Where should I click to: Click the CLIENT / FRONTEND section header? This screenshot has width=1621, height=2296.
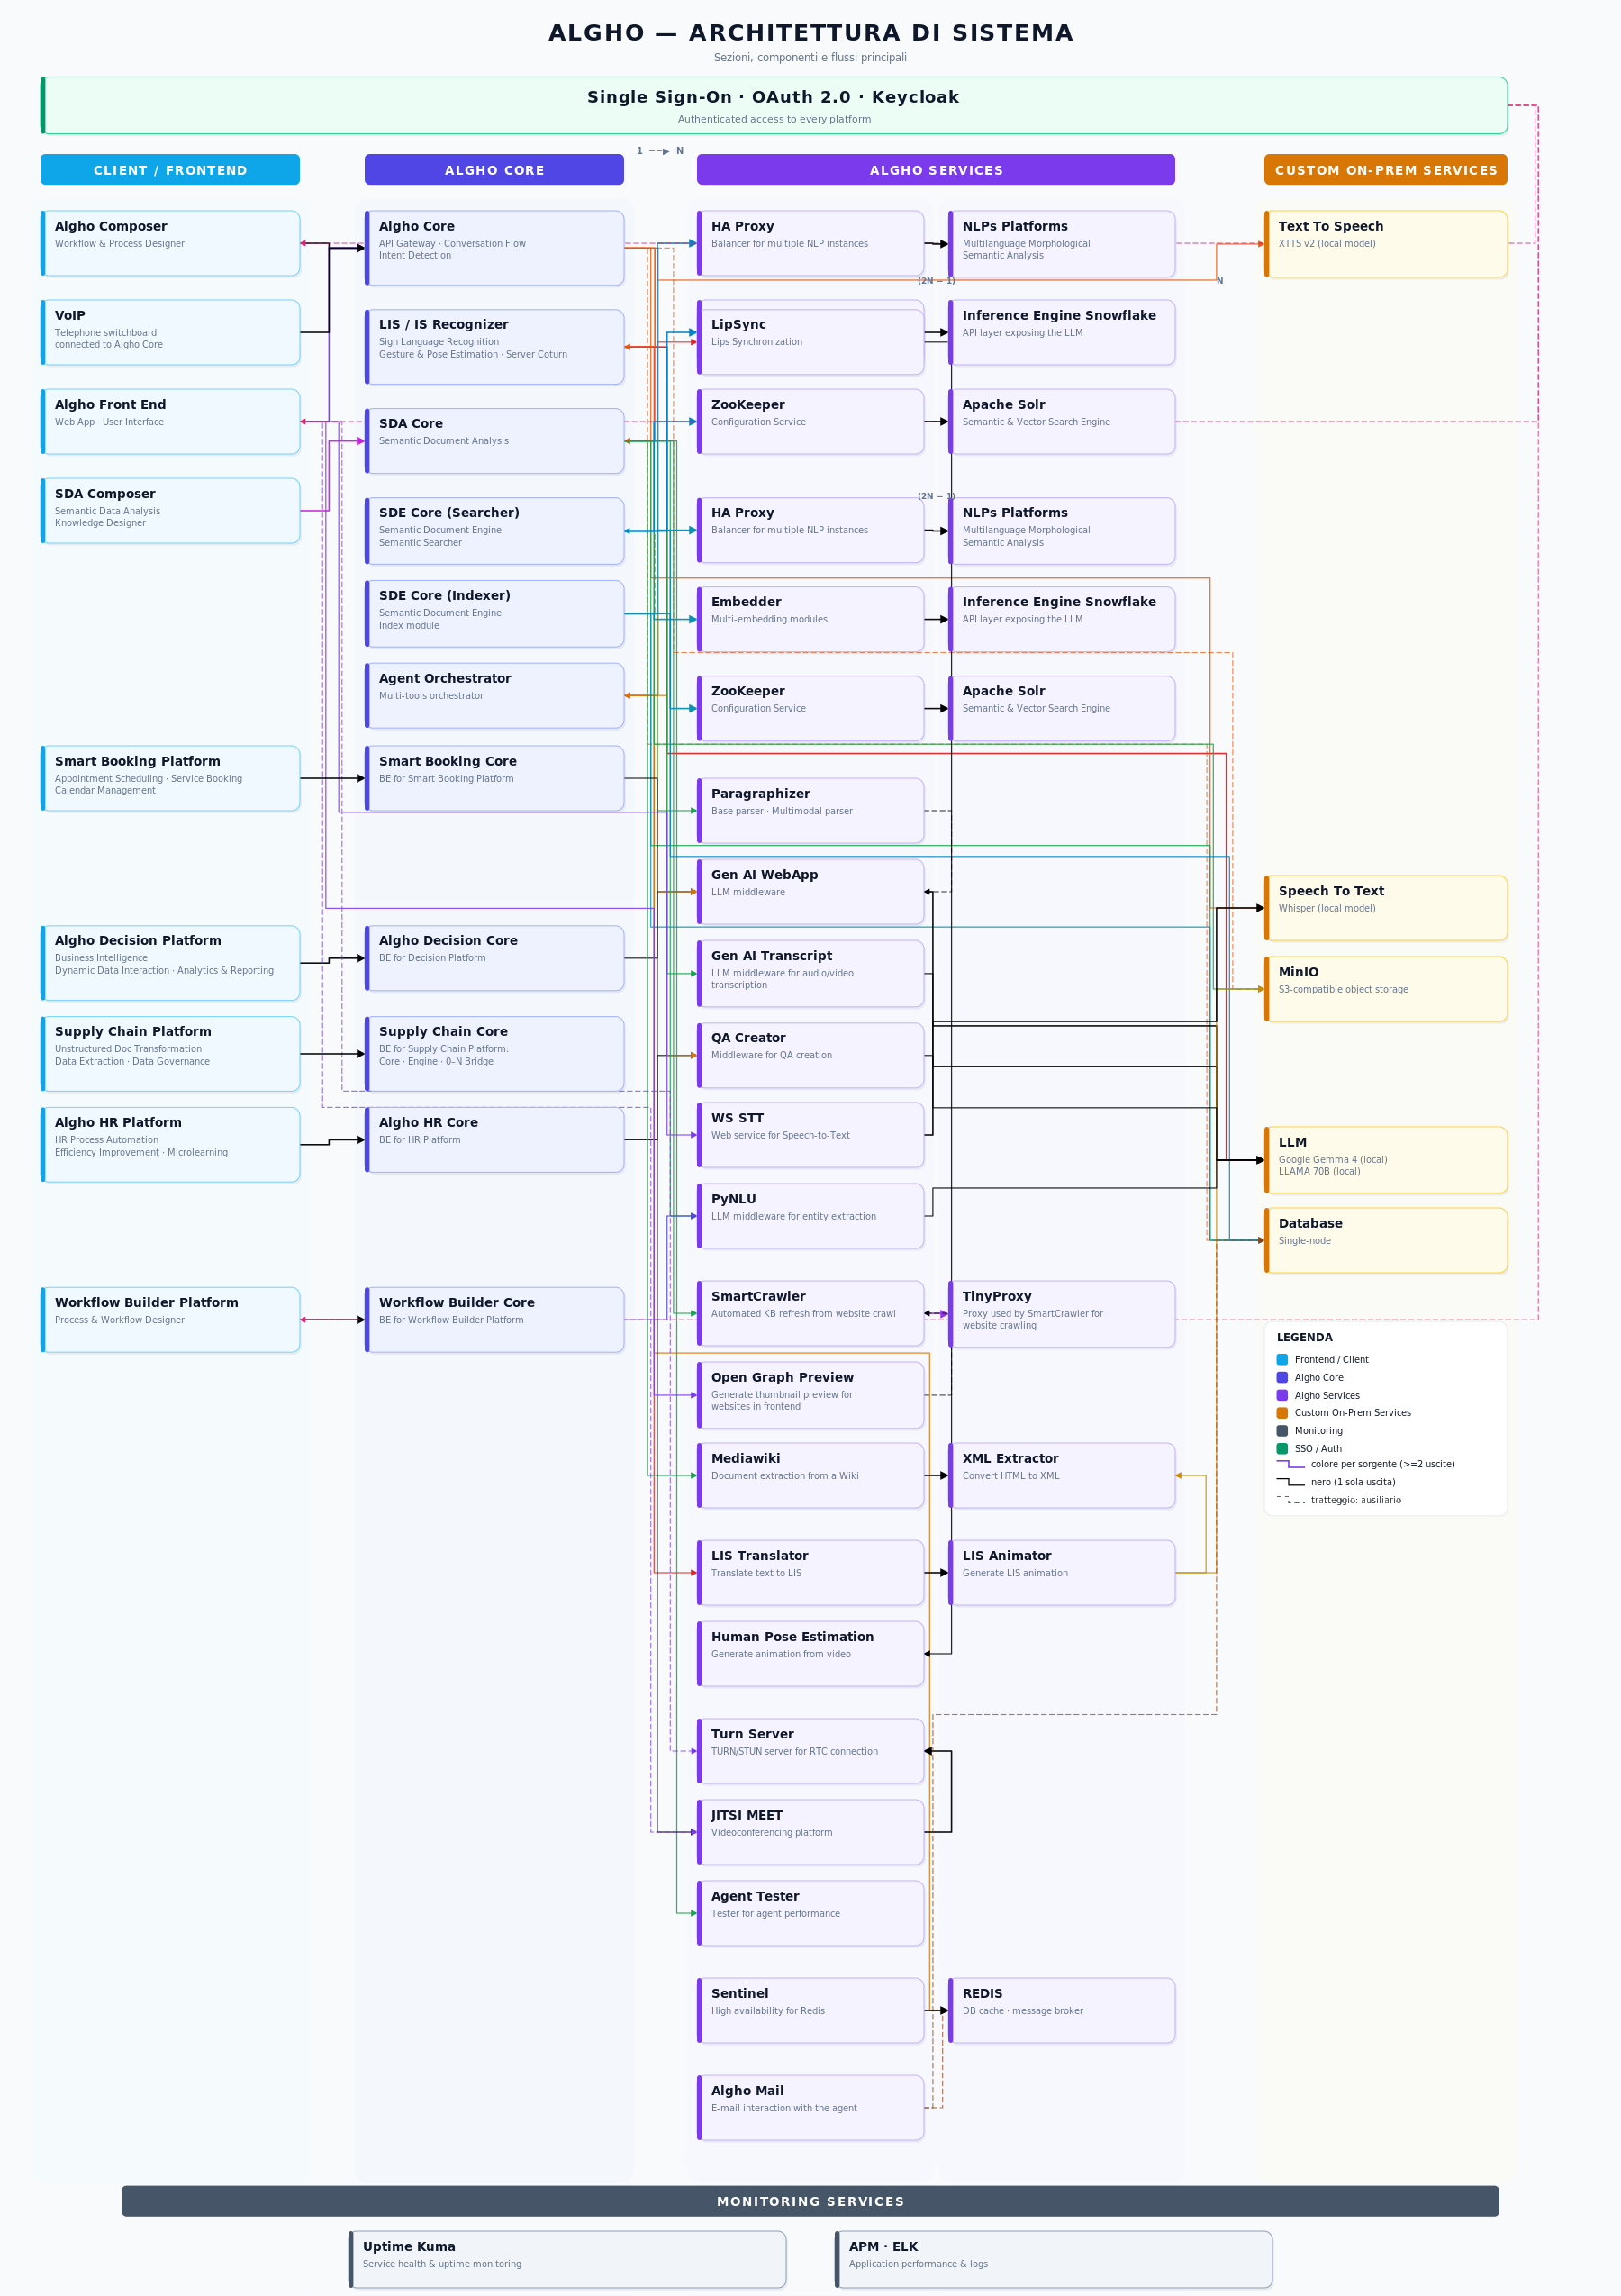pos(170,170)
